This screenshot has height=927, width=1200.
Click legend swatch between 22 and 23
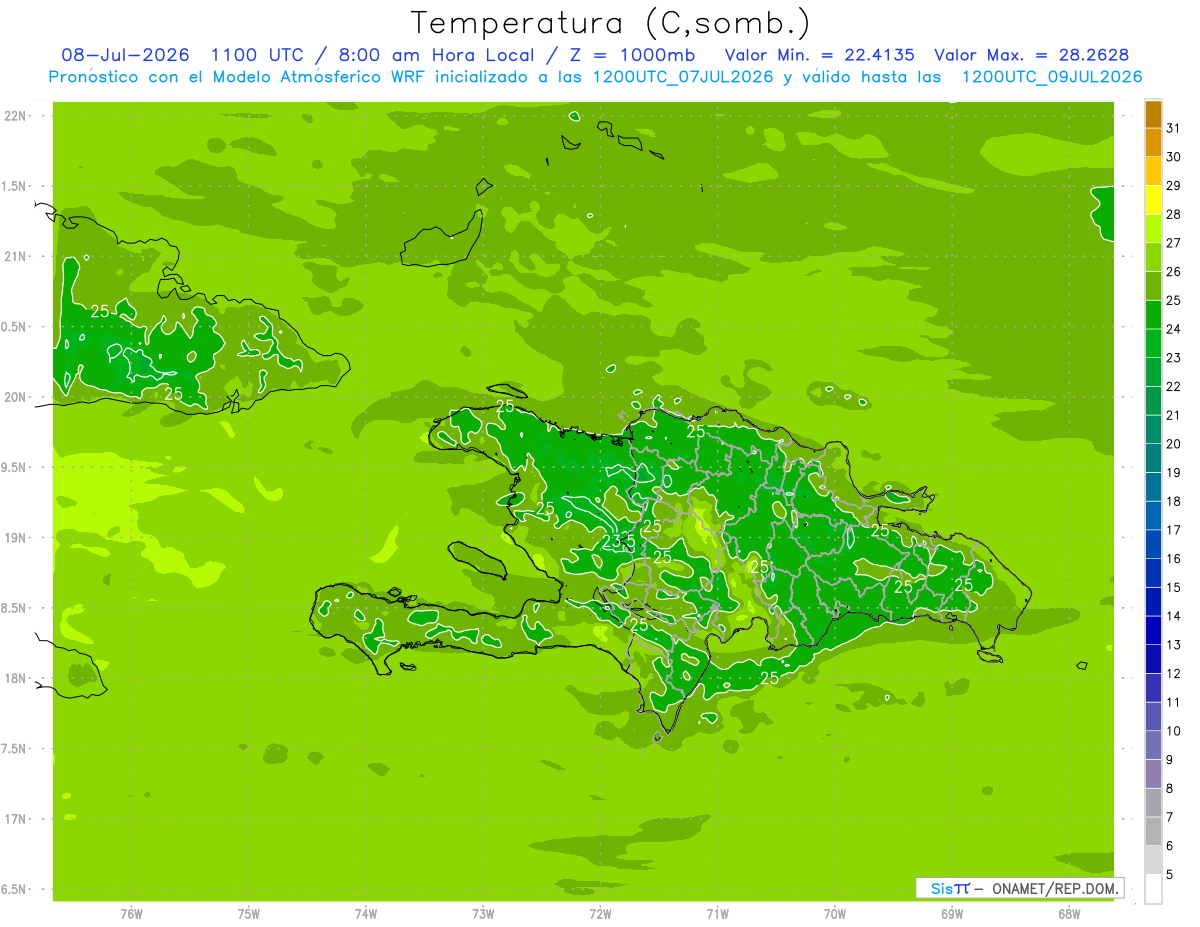coord(1153,372)
